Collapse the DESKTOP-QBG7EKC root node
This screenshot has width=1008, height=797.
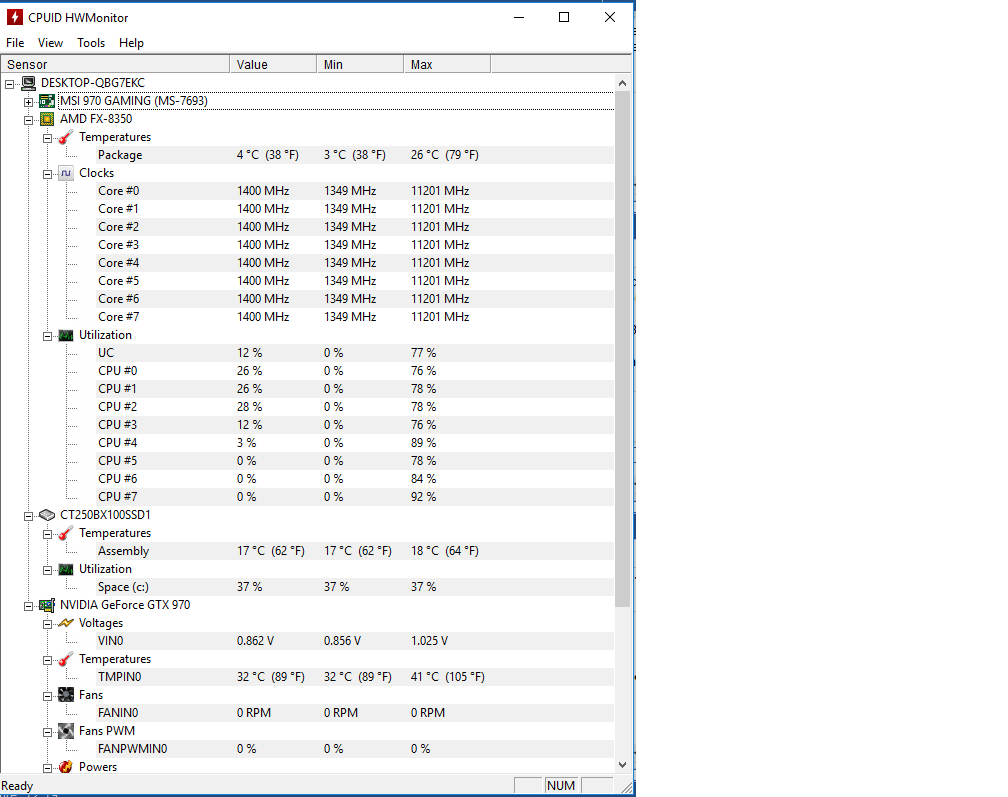click(x=10, y=84)
